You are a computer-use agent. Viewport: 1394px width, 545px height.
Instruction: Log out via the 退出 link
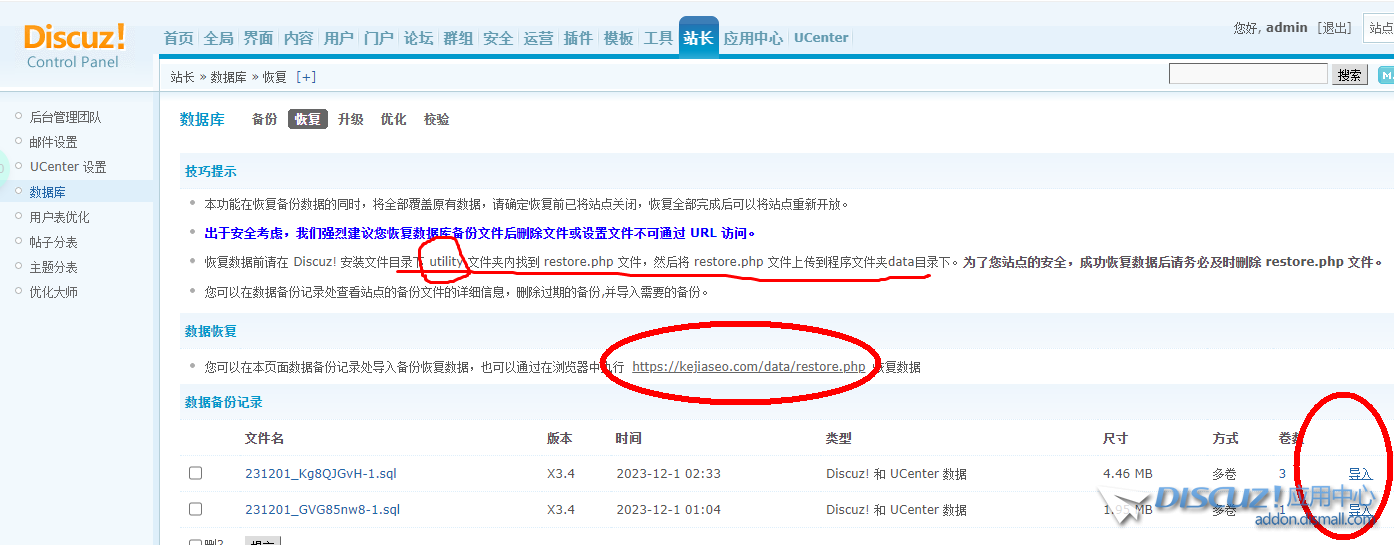pyautogui.click(x=1335, y=28)
